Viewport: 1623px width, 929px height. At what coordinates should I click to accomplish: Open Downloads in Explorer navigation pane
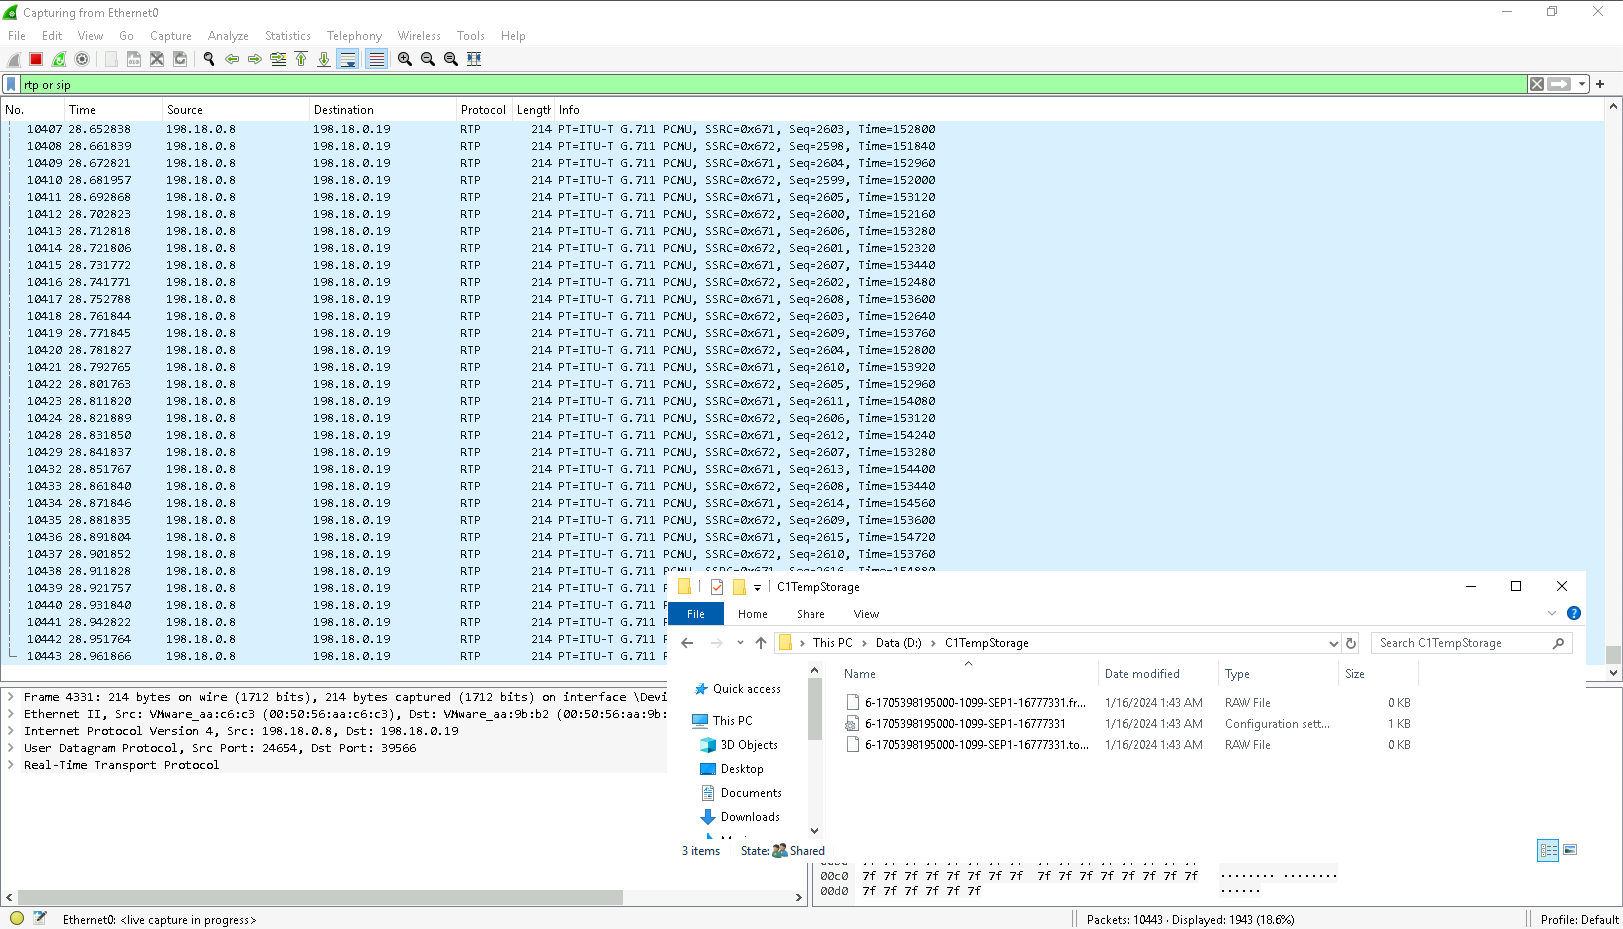tap(750, 817)
